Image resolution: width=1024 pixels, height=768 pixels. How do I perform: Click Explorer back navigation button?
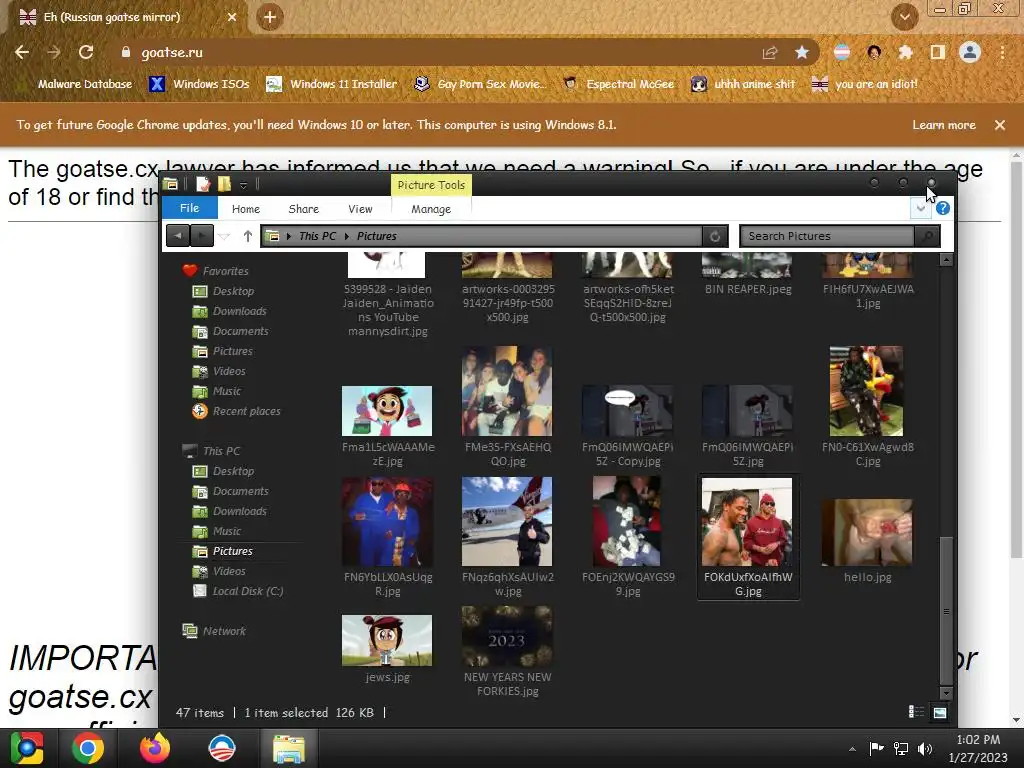(178, 236)
